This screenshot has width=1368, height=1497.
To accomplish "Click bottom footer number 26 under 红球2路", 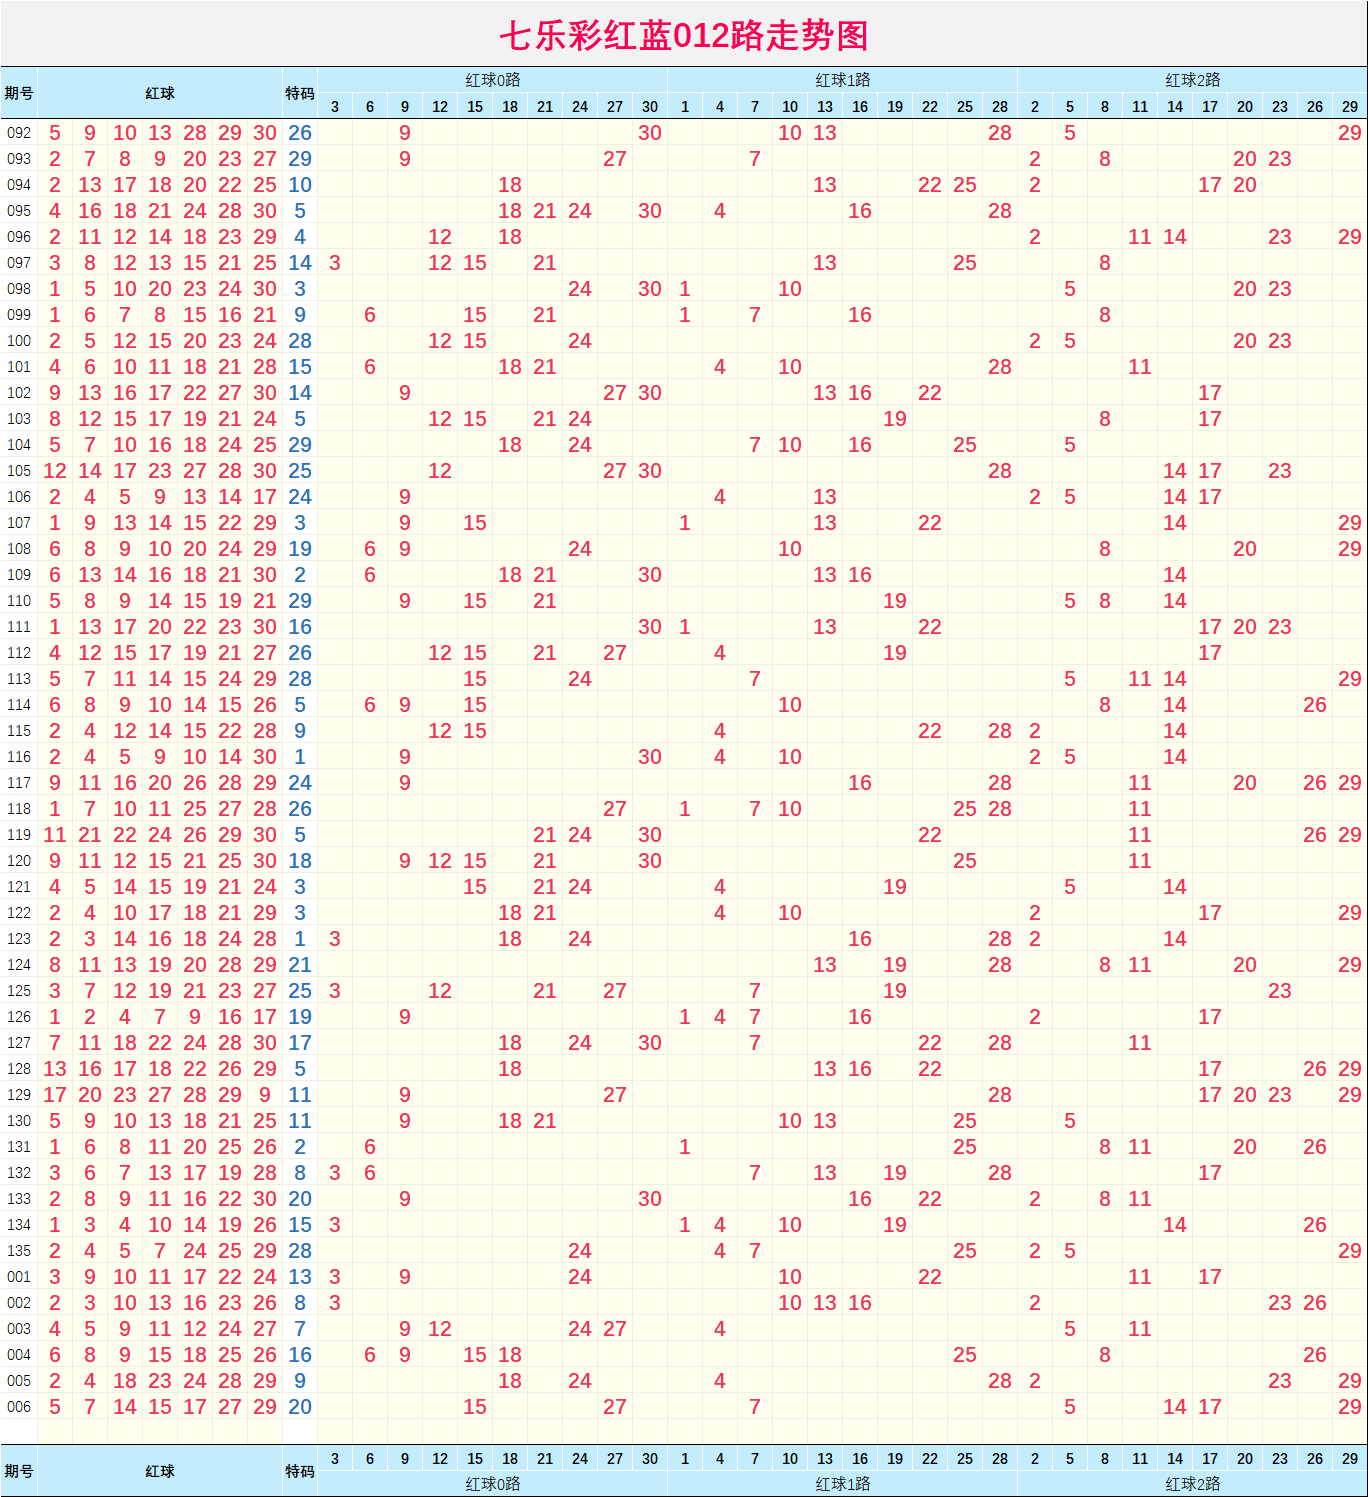I will tap(1315, 1459).
